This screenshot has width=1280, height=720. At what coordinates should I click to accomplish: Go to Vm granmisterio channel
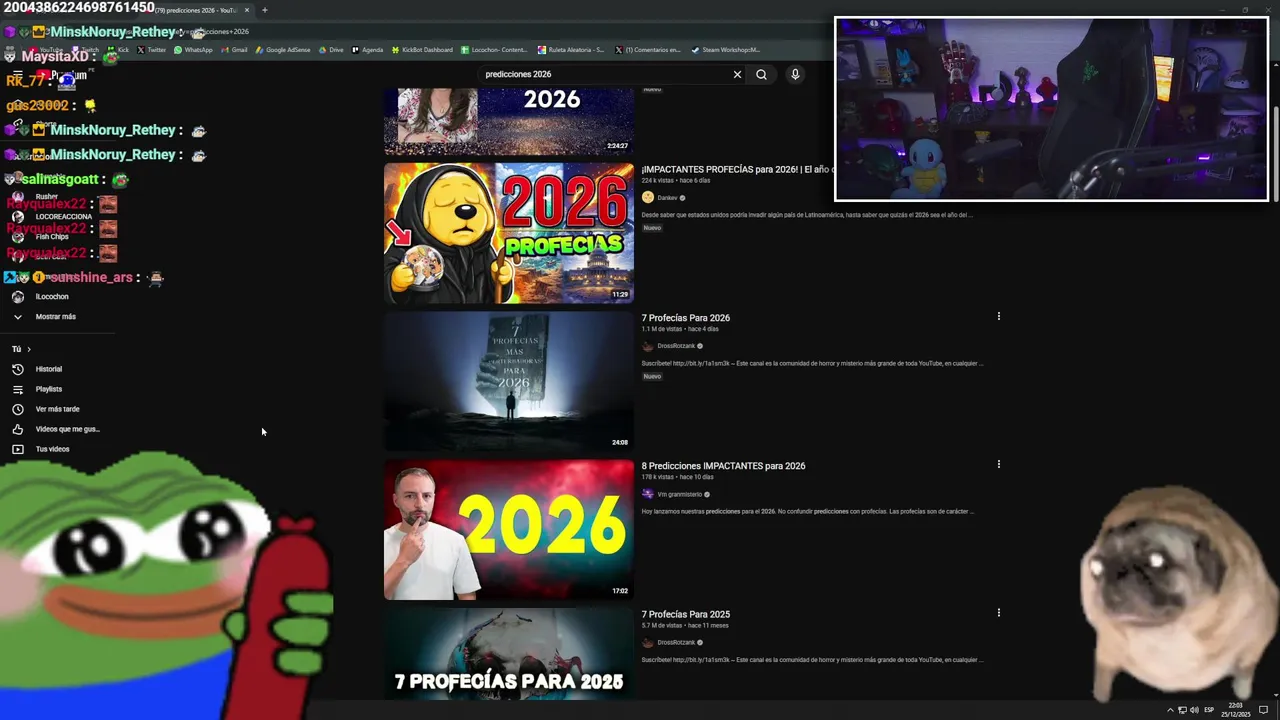tap(680, 494)
